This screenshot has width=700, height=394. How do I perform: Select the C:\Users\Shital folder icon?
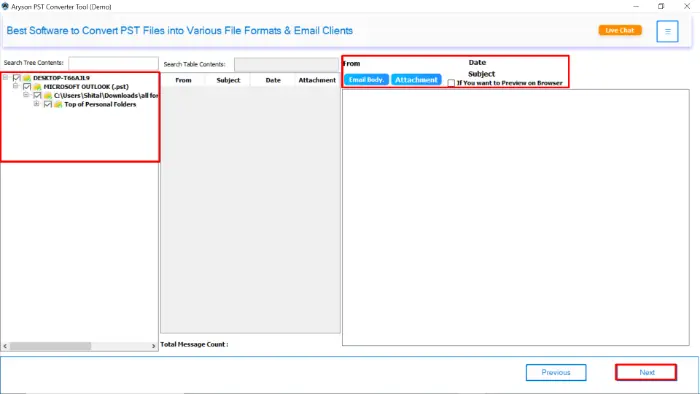(x=48, y=95)
